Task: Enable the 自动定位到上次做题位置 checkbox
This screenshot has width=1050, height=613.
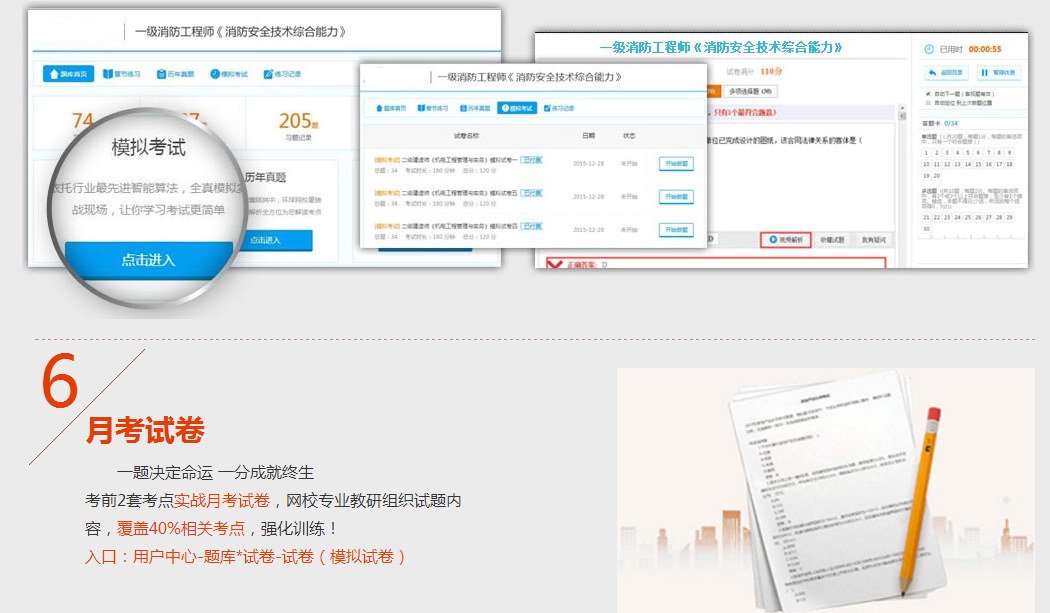Action: 929,102
